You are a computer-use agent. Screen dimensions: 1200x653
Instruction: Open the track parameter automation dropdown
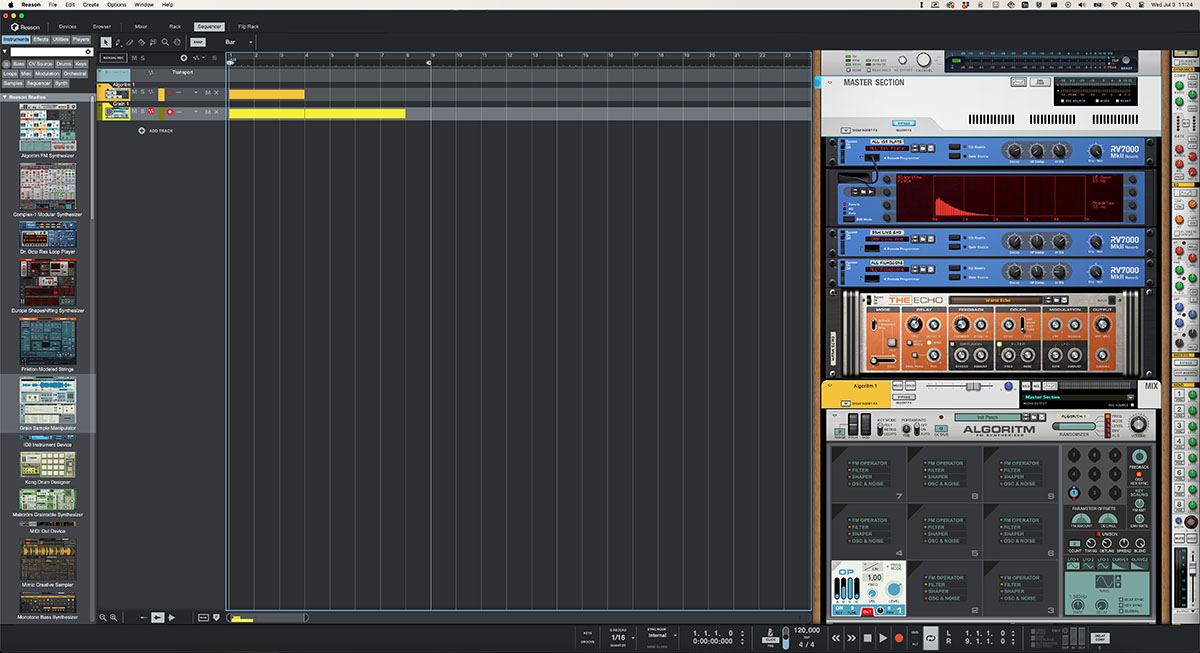coord(199,58)
